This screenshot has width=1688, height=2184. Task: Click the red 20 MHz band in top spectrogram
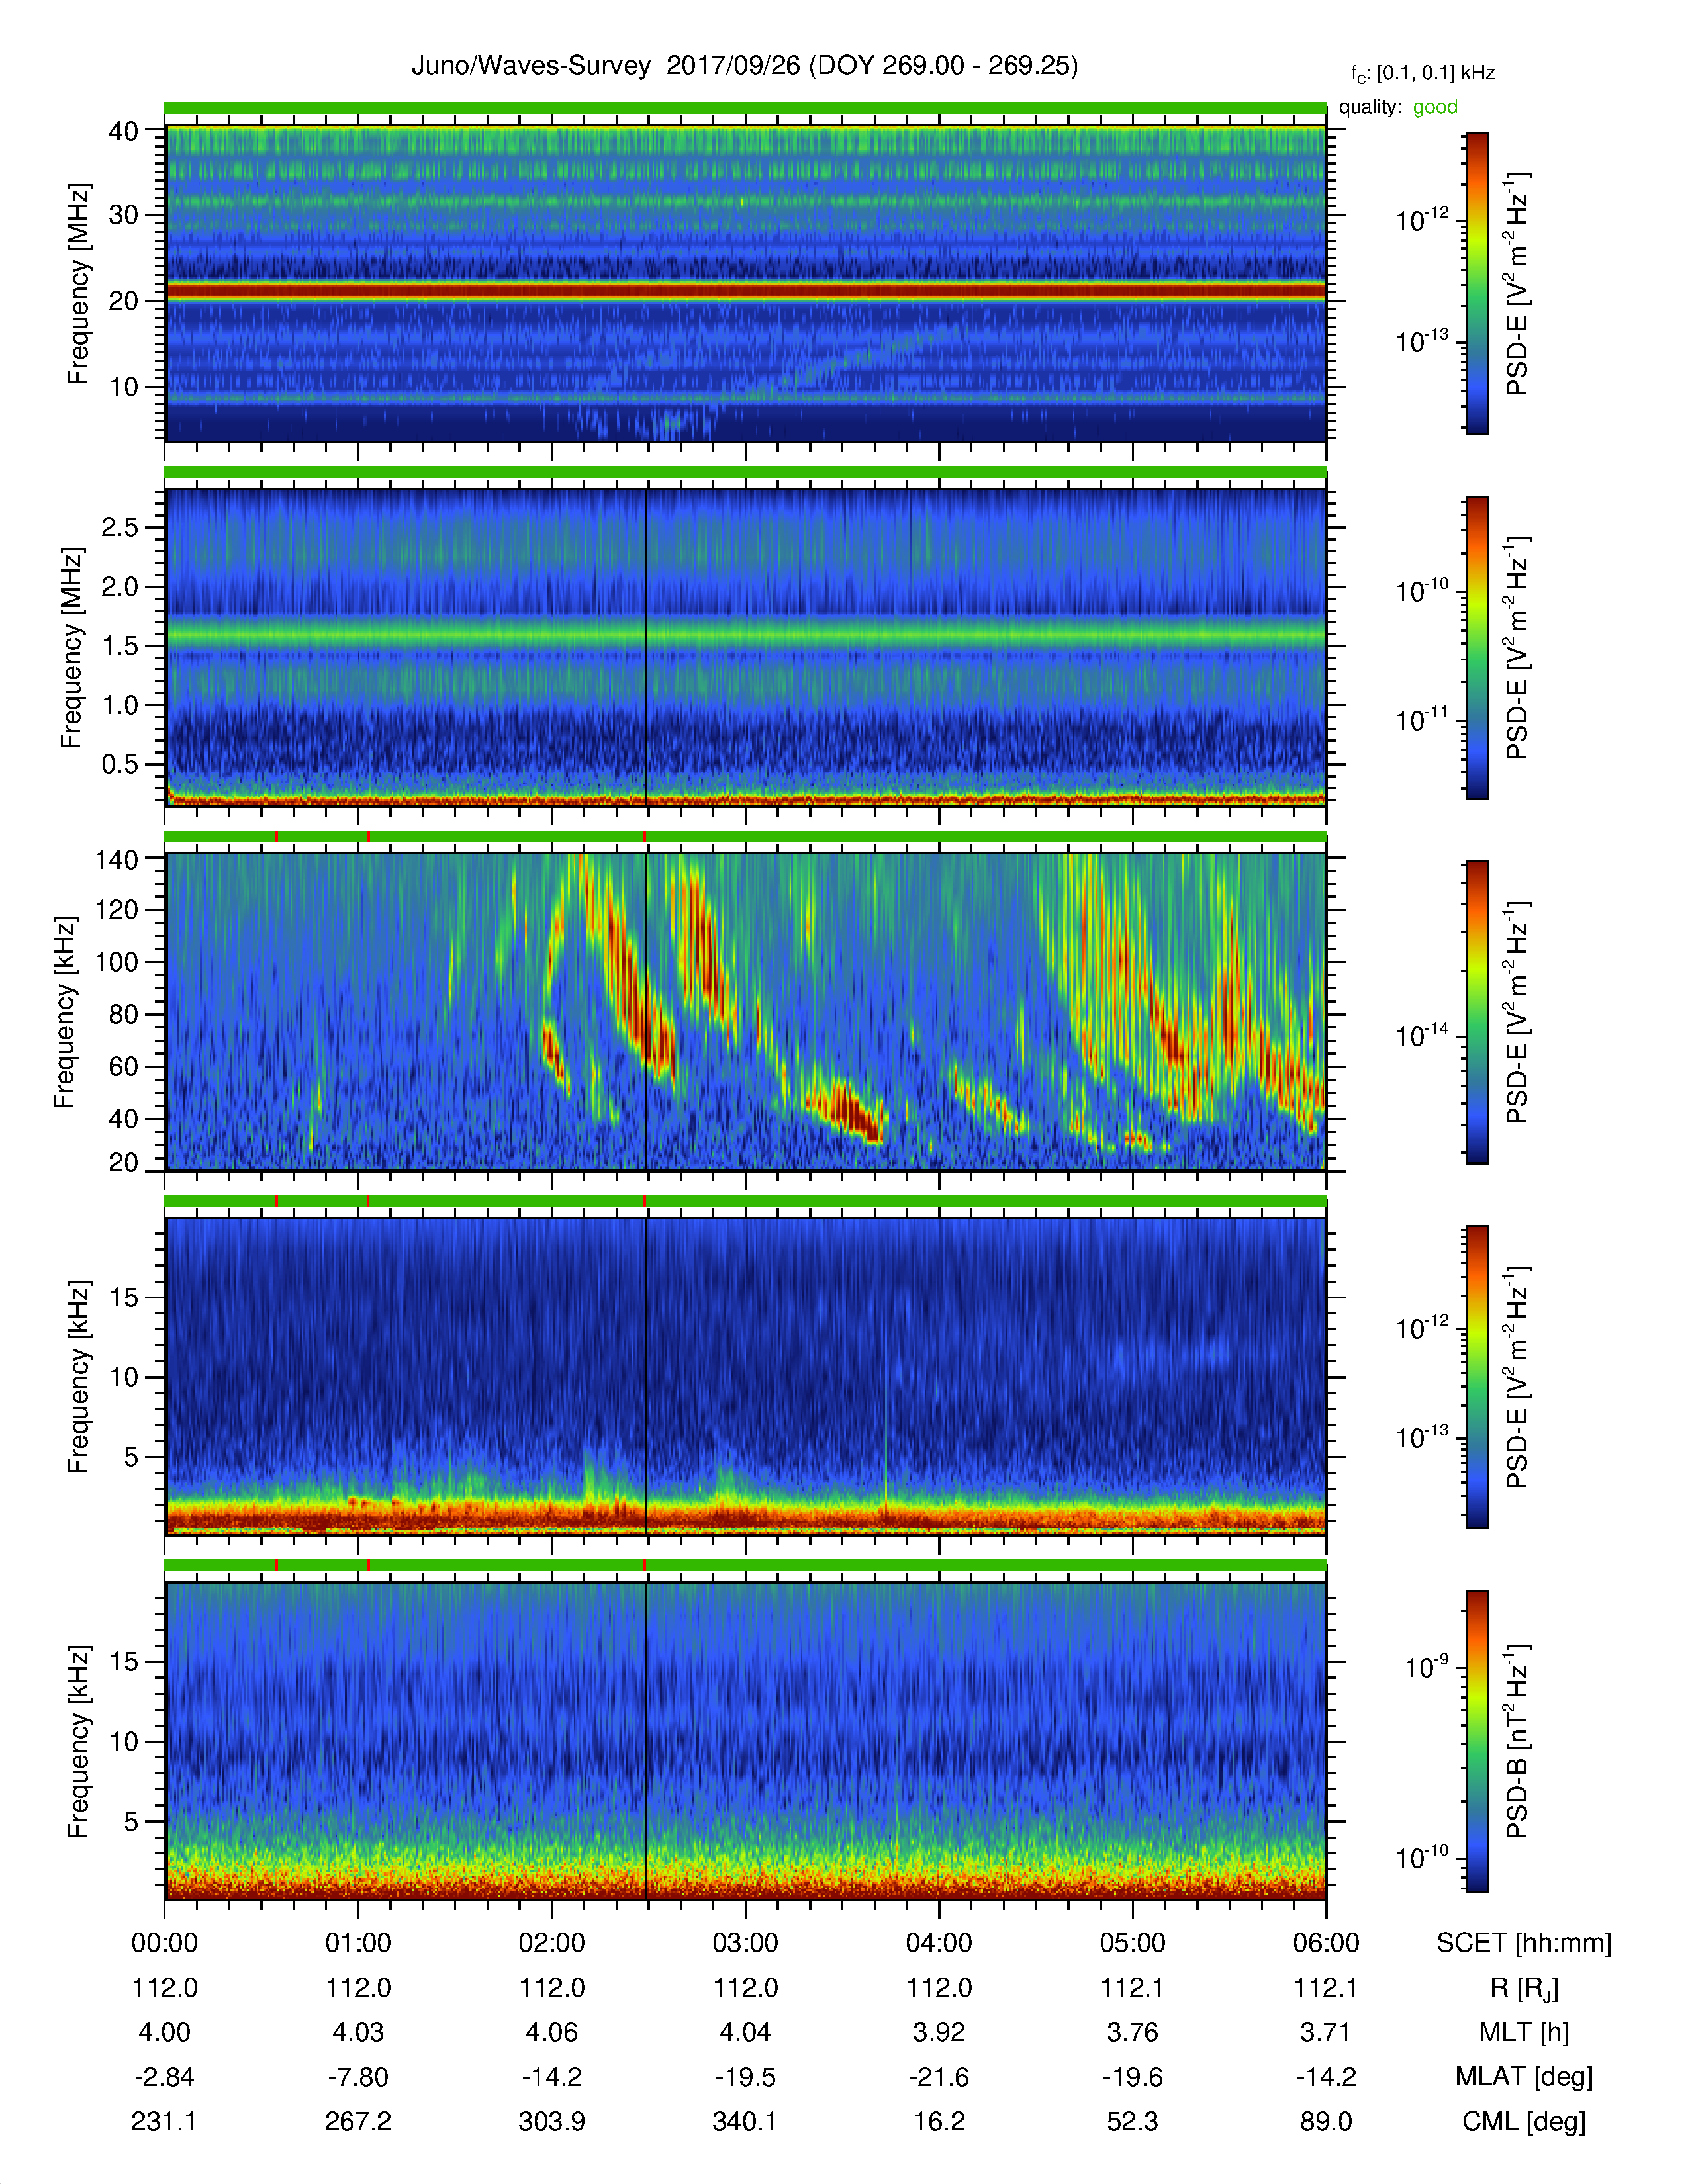pyautogui.click(x=745, y=291)
